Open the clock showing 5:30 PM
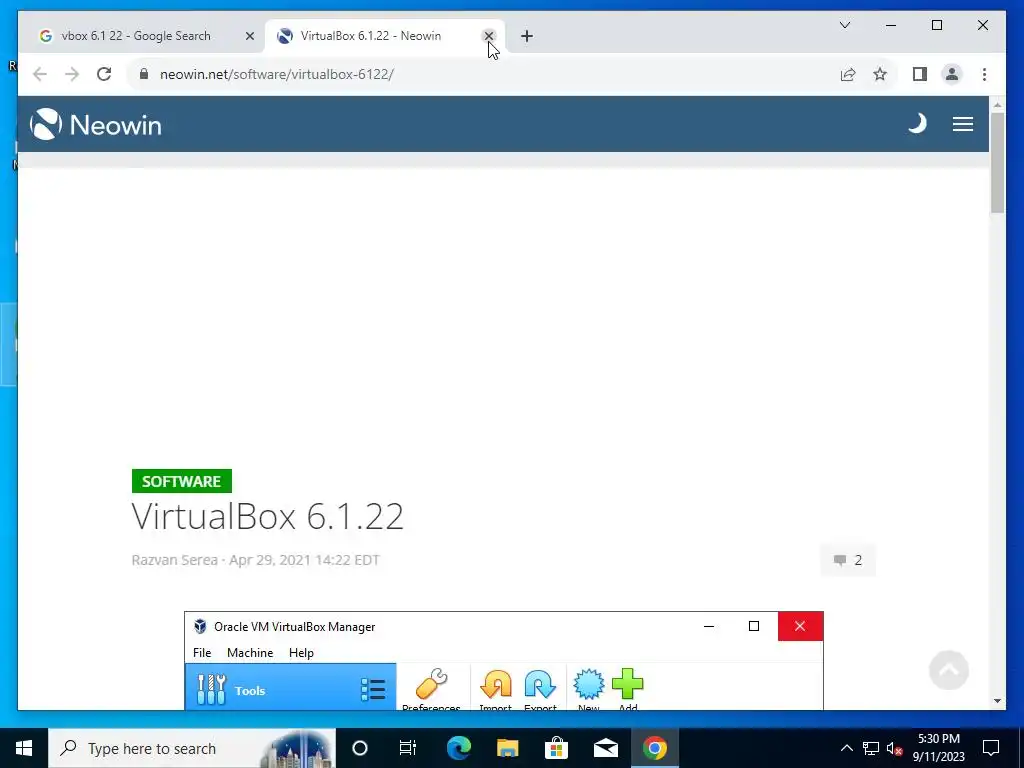The image size is (1024, 768). [938, 748]
